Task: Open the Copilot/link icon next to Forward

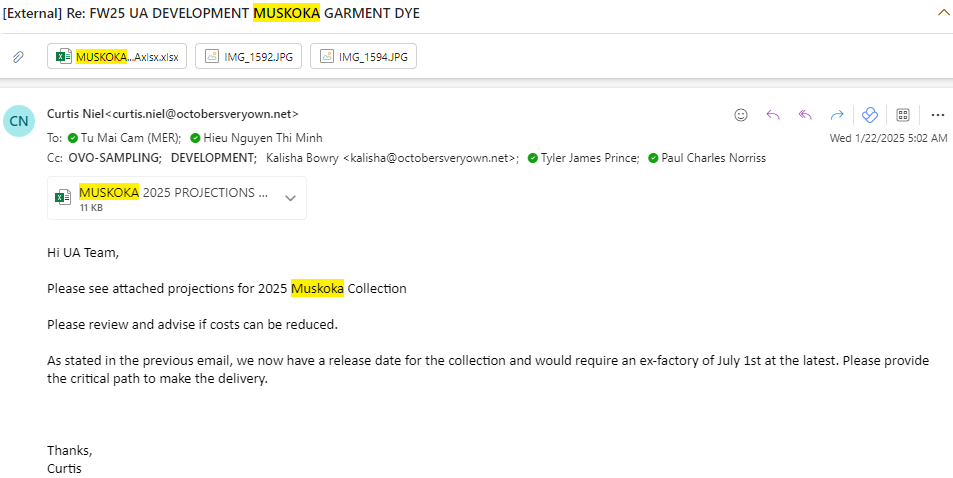Action: click(870, 115)
